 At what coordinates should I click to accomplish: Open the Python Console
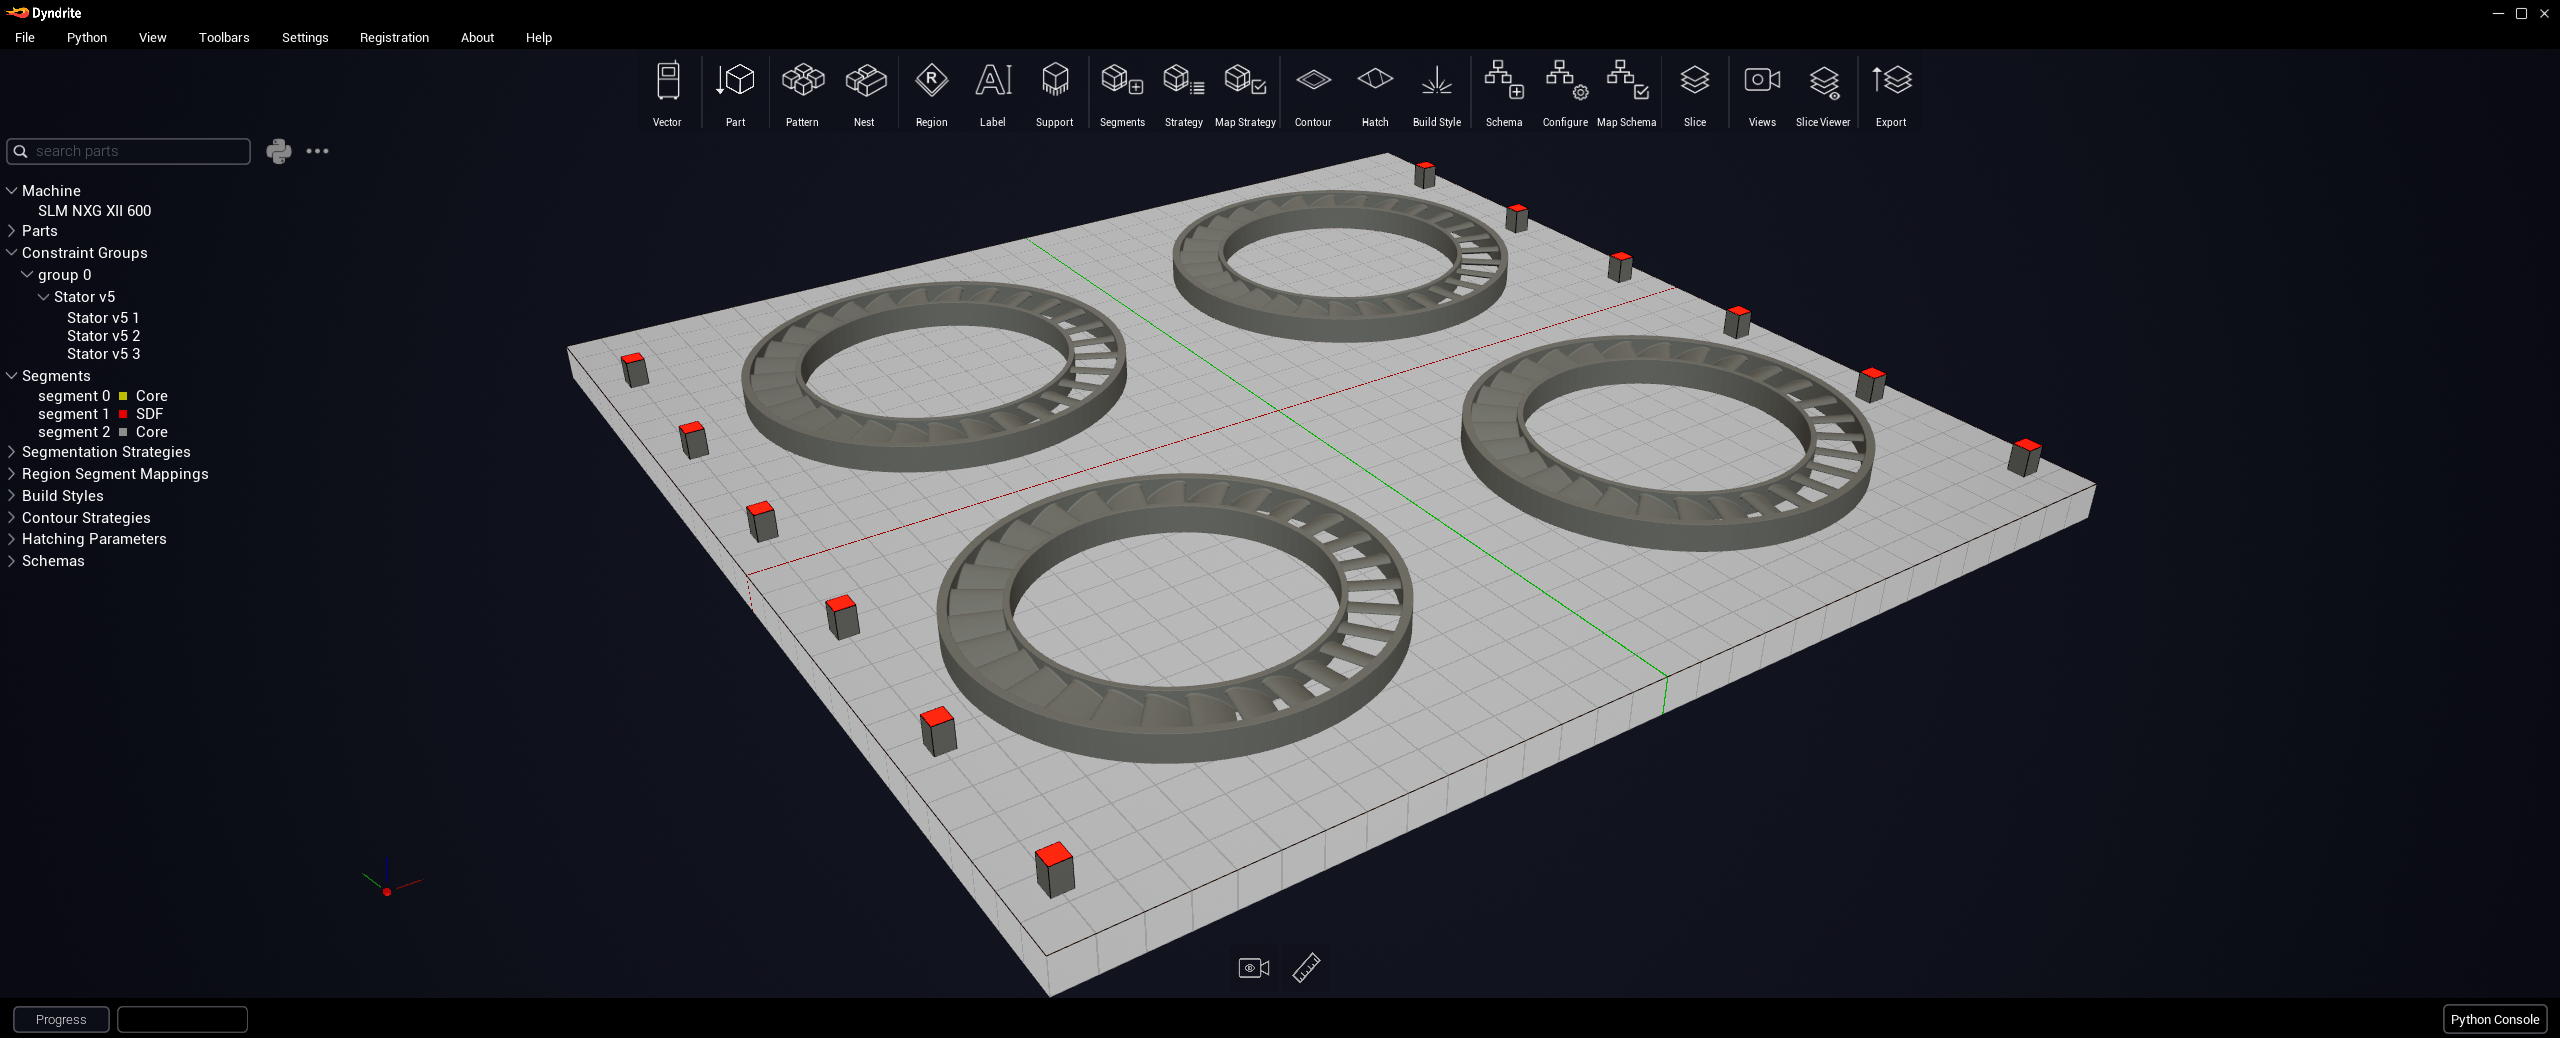pyautogui.click(x=2495, y=1019)
